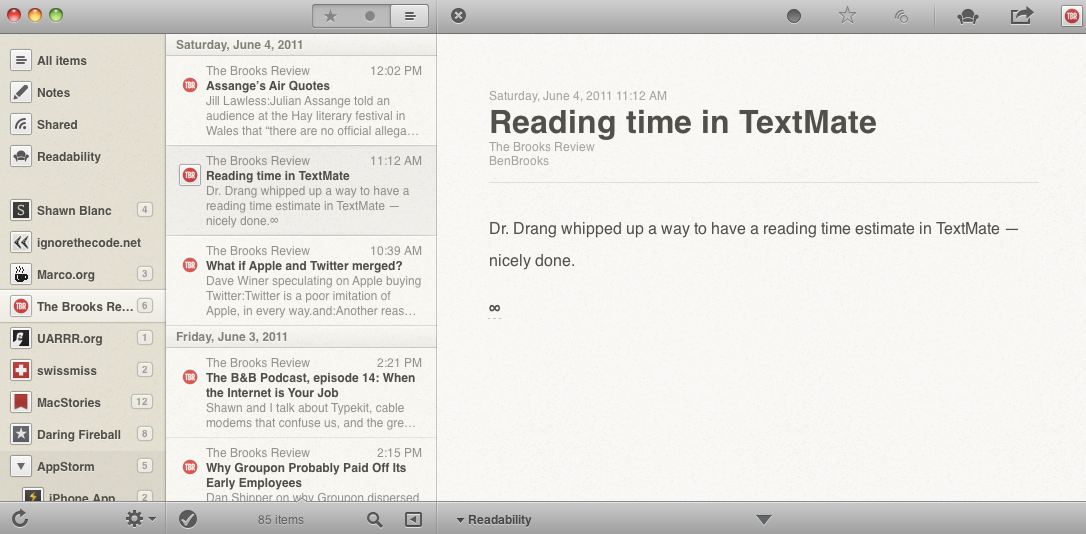The width and height of the screenshot is (1086, 534).
Task: Collapse article pane with the arrow icon
Action: (413, 519)
